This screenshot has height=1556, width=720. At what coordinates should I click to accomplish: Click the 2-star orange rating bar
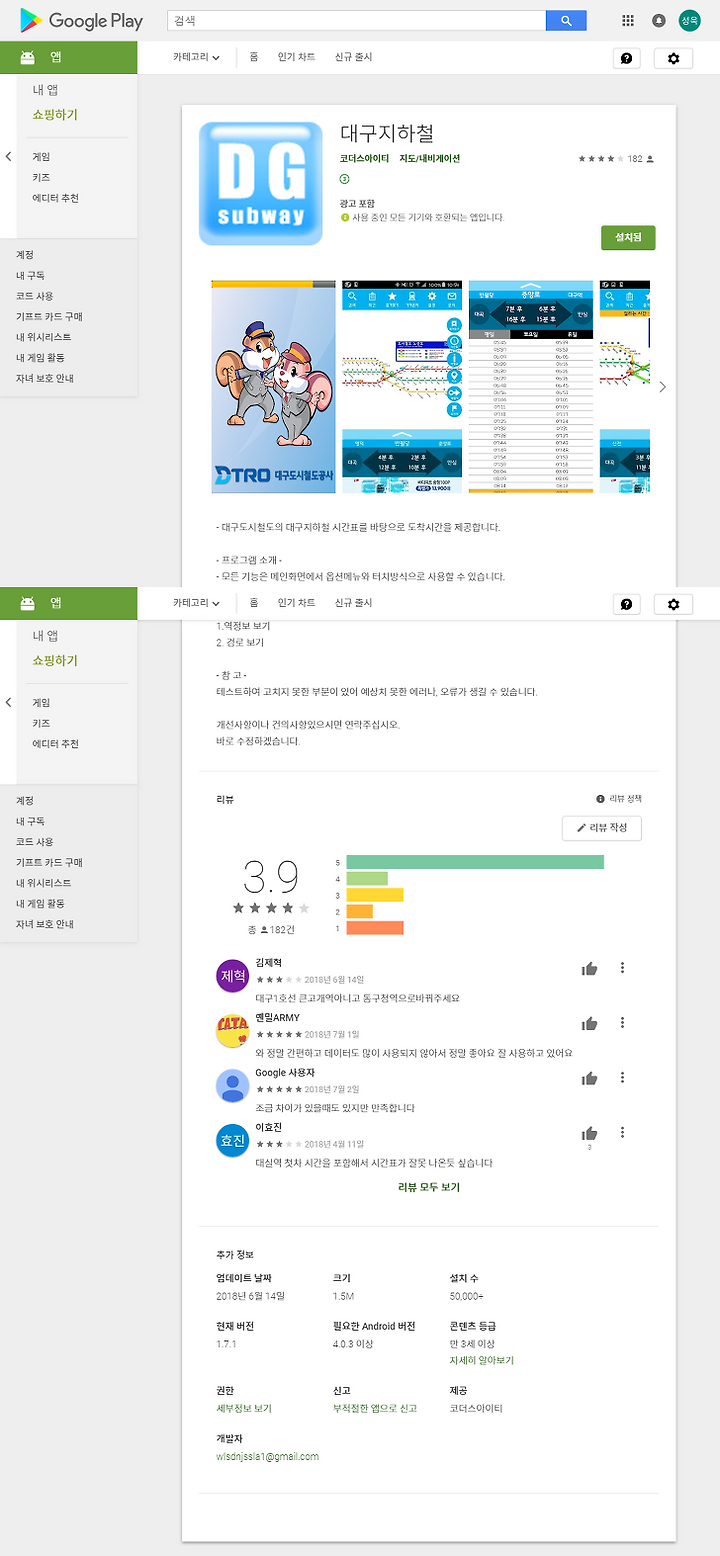click(360, 911)
